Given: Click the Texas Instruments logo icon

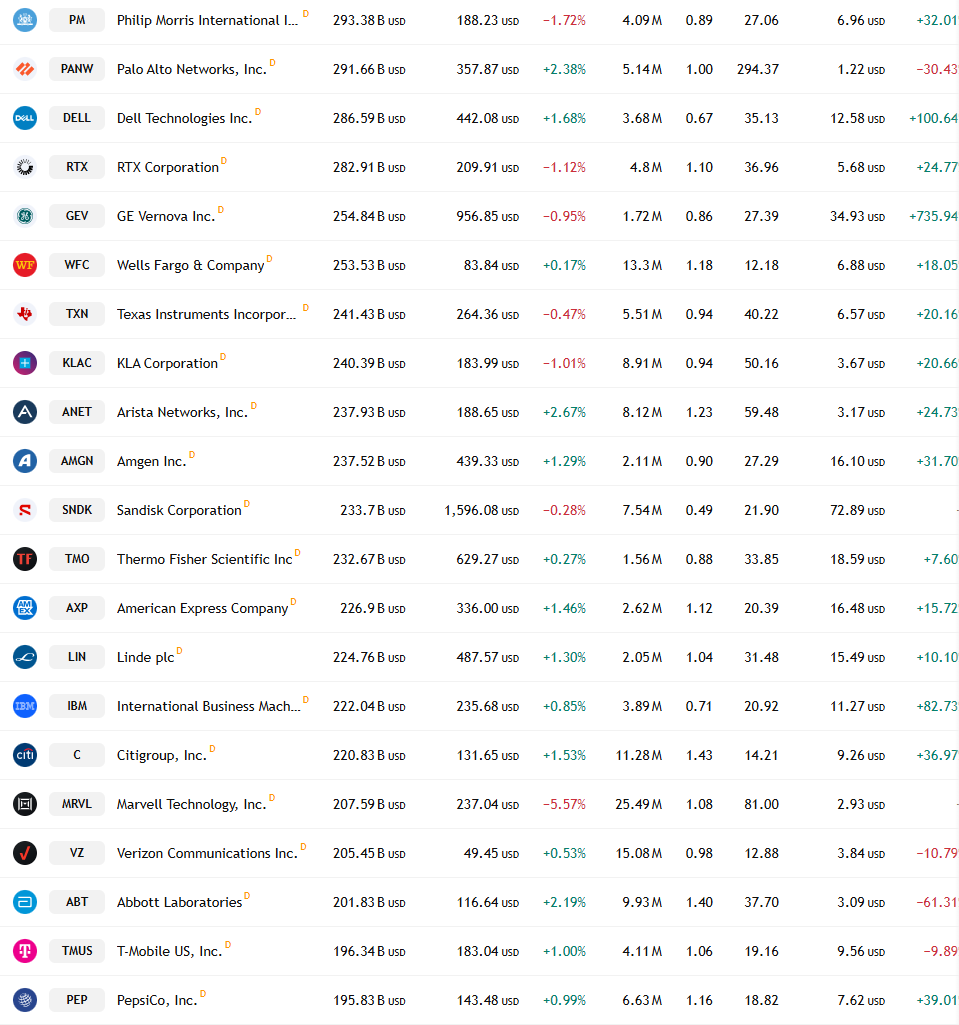Looking at the screenshot, I should (25, 314).
